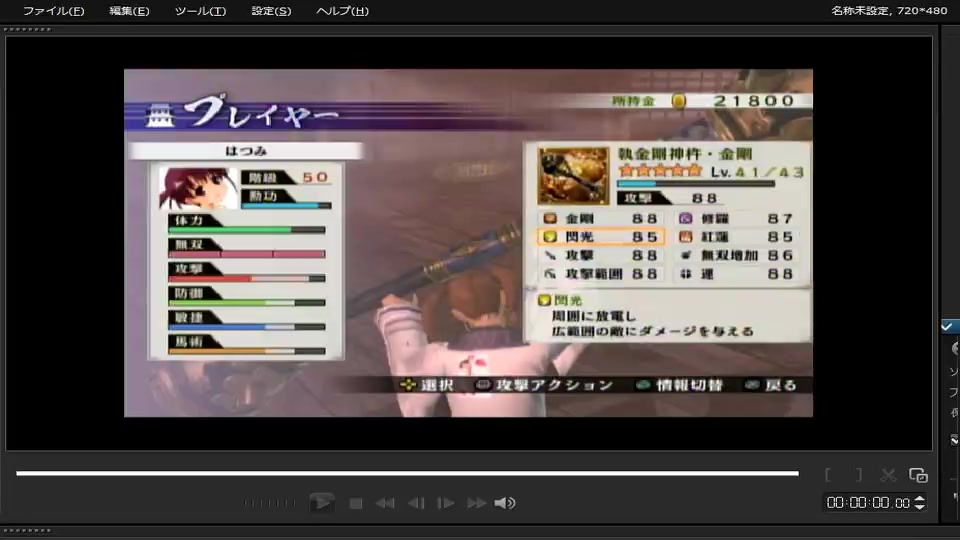The width and height of the screenshot is (960, 540).
Task: Set mark-in with the left bracket icon
Action: [828, 474]
